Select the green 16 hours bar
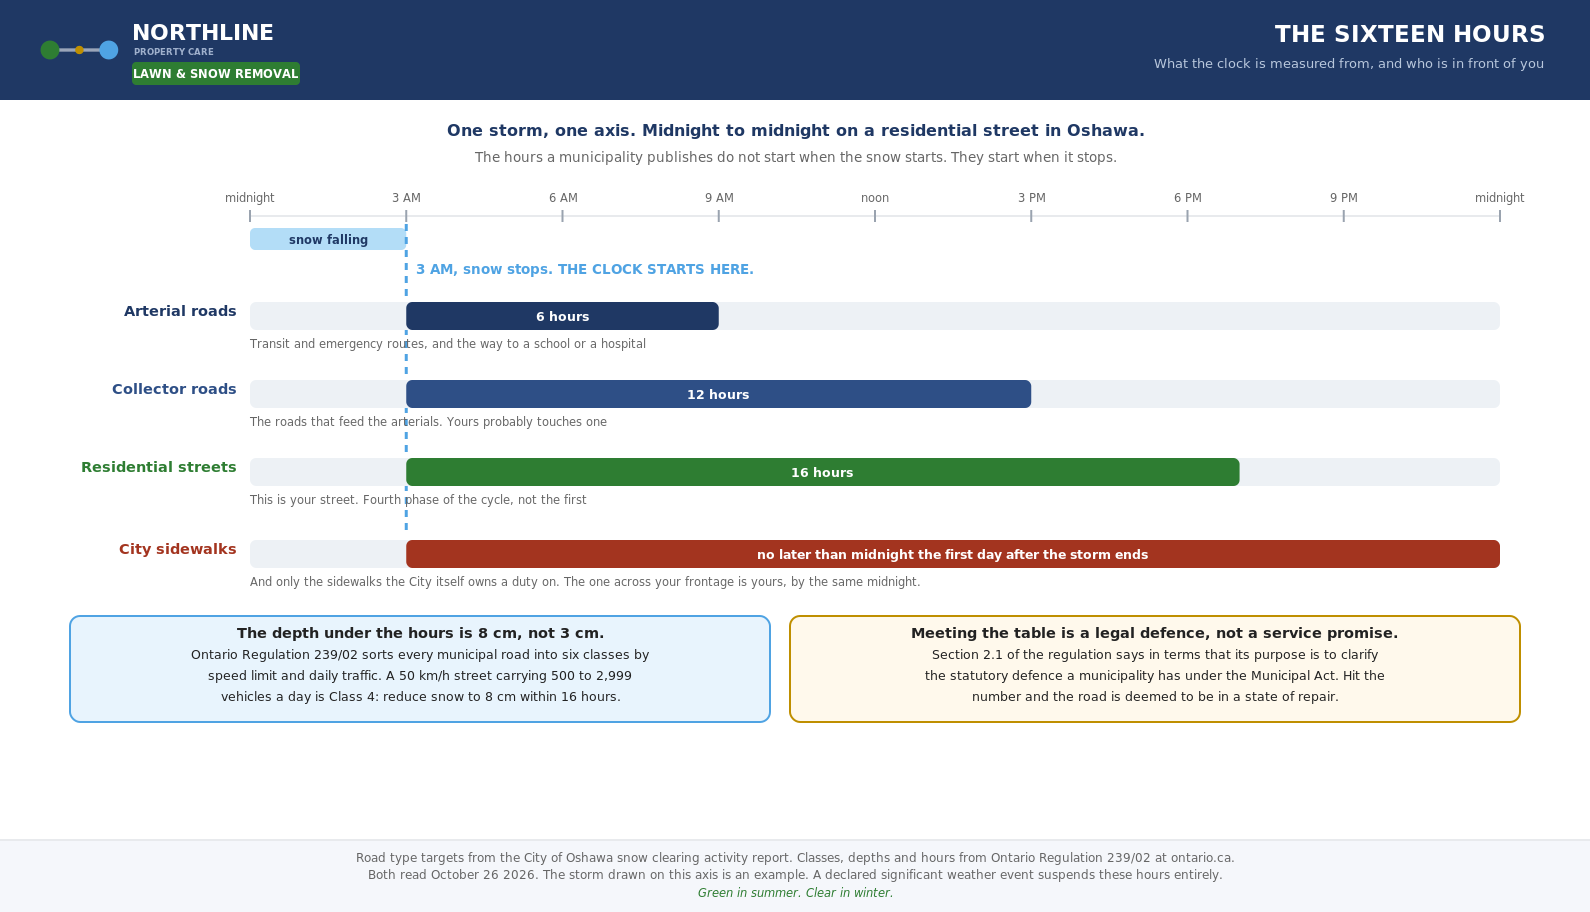1590x912 pixels. [x=823, y=472]
